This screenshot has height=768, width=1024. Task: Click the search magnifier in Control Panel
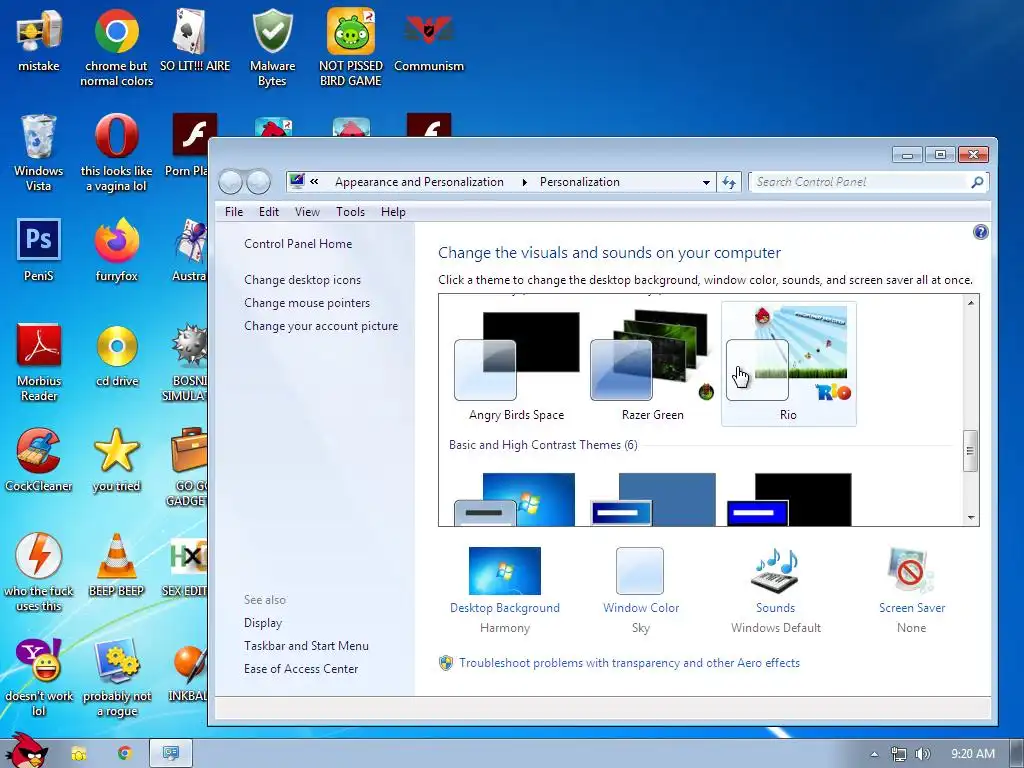(x=977, y=182)
